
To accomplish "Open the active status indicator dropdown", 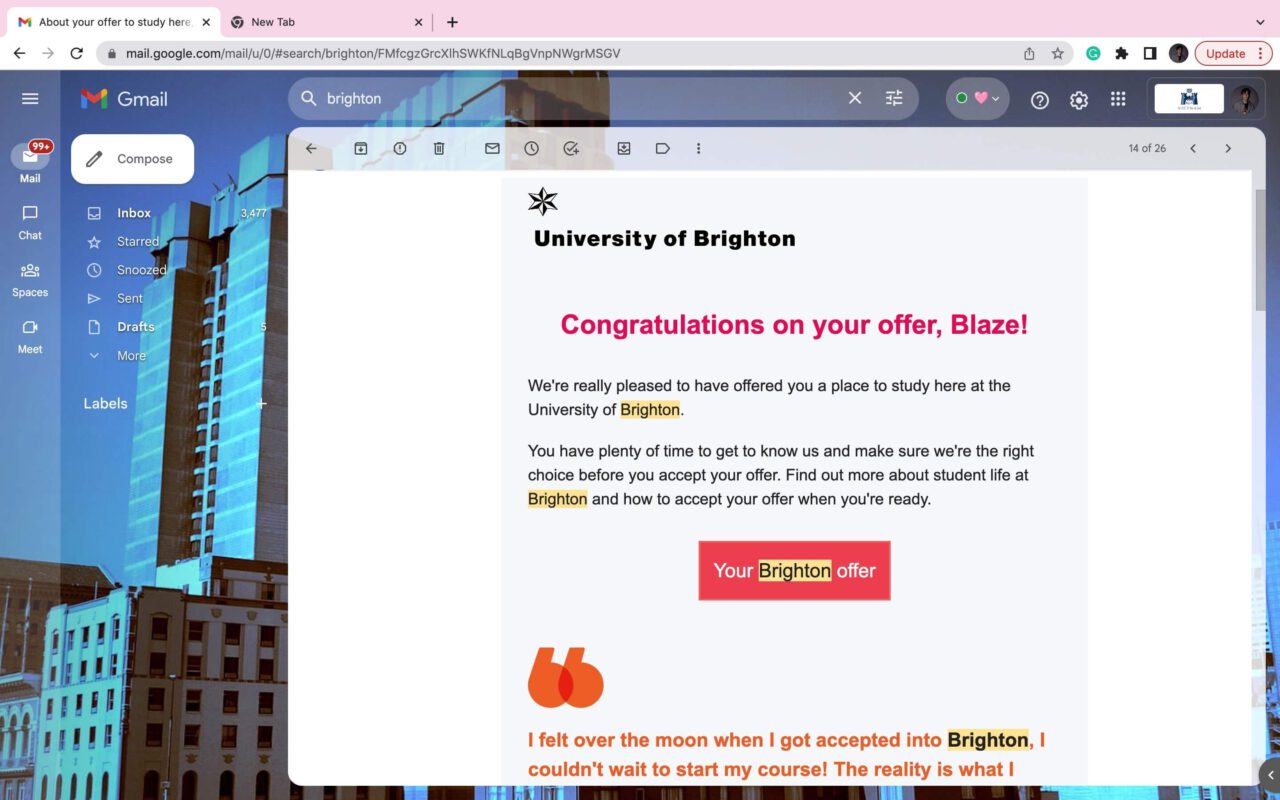I will click(x=977, y=98).
